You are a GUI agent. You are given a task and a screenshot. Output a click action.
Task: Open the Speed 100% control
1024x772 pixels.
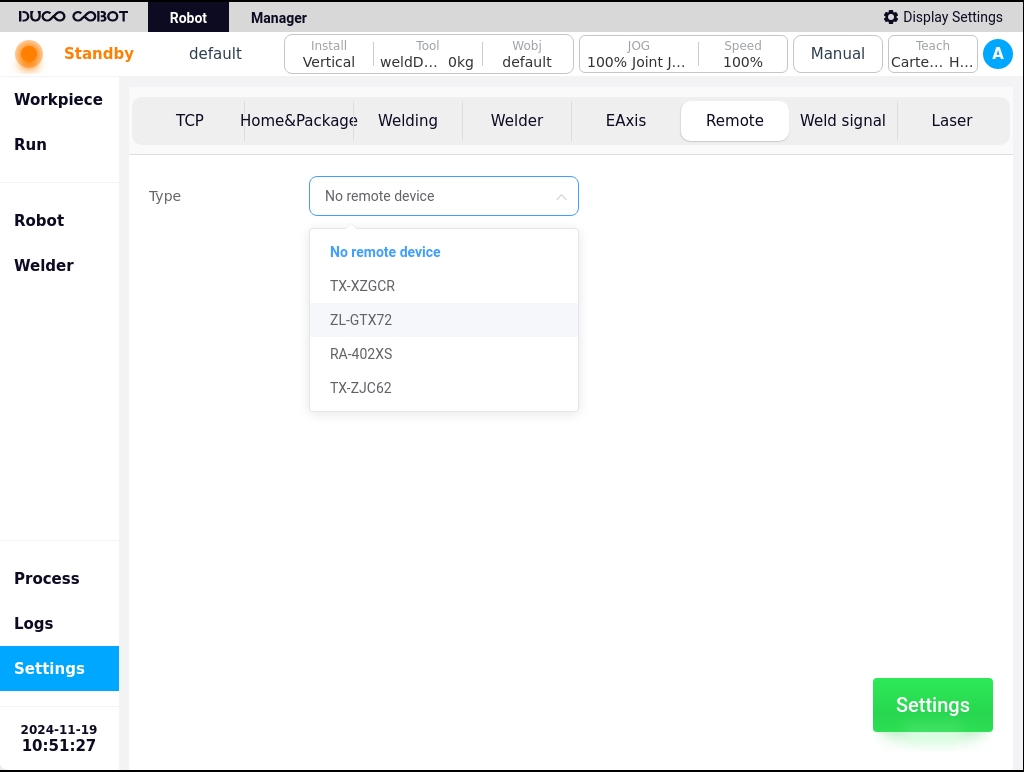click(743, 54)
